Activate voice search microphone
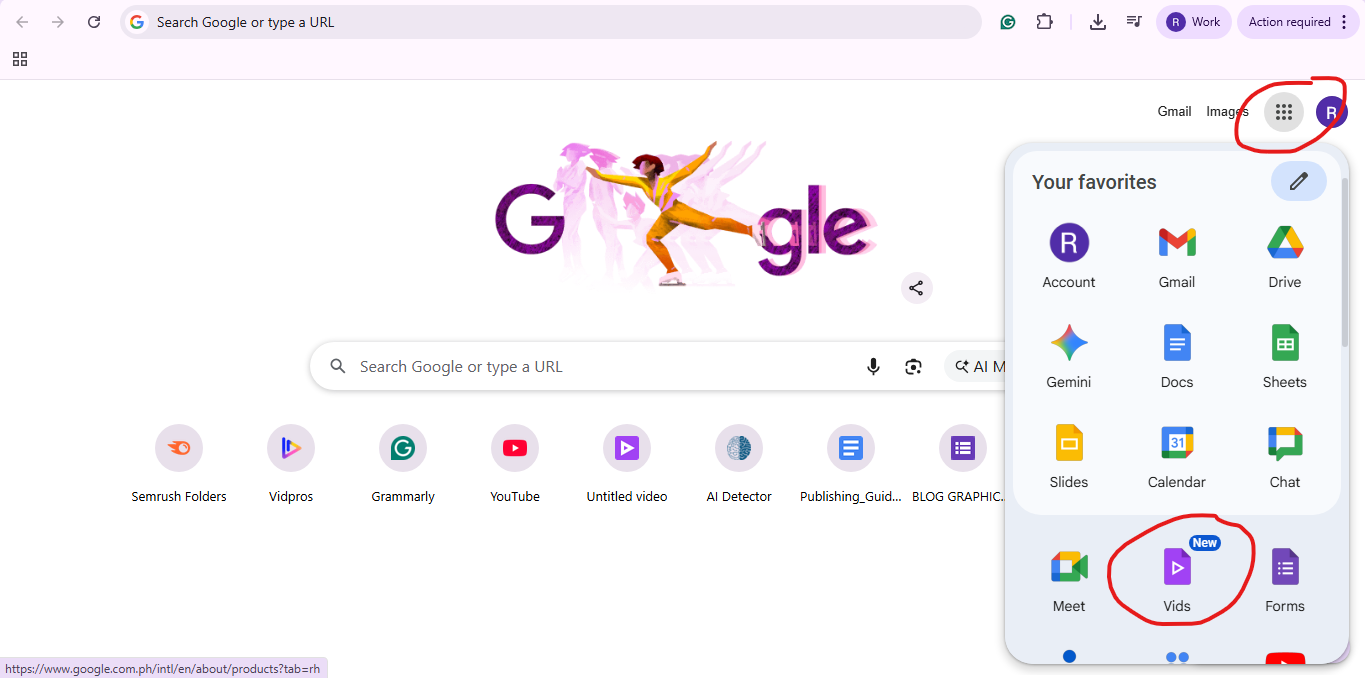1365x678 pixels. [873, 366]
